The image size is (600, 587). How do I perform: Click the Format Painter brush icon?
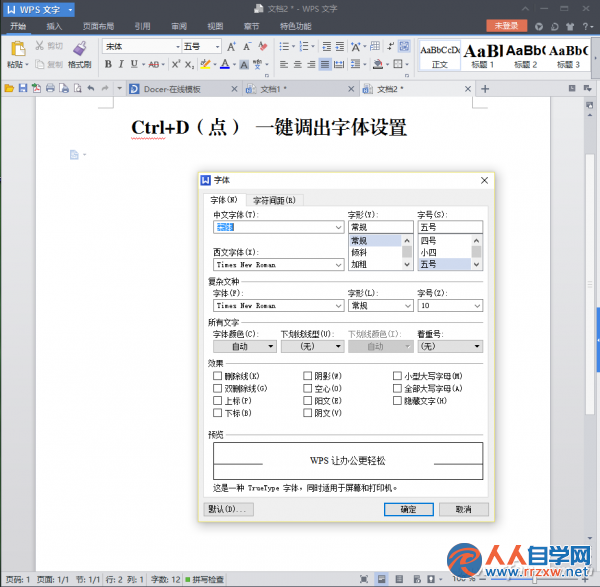tap(80, 48)
